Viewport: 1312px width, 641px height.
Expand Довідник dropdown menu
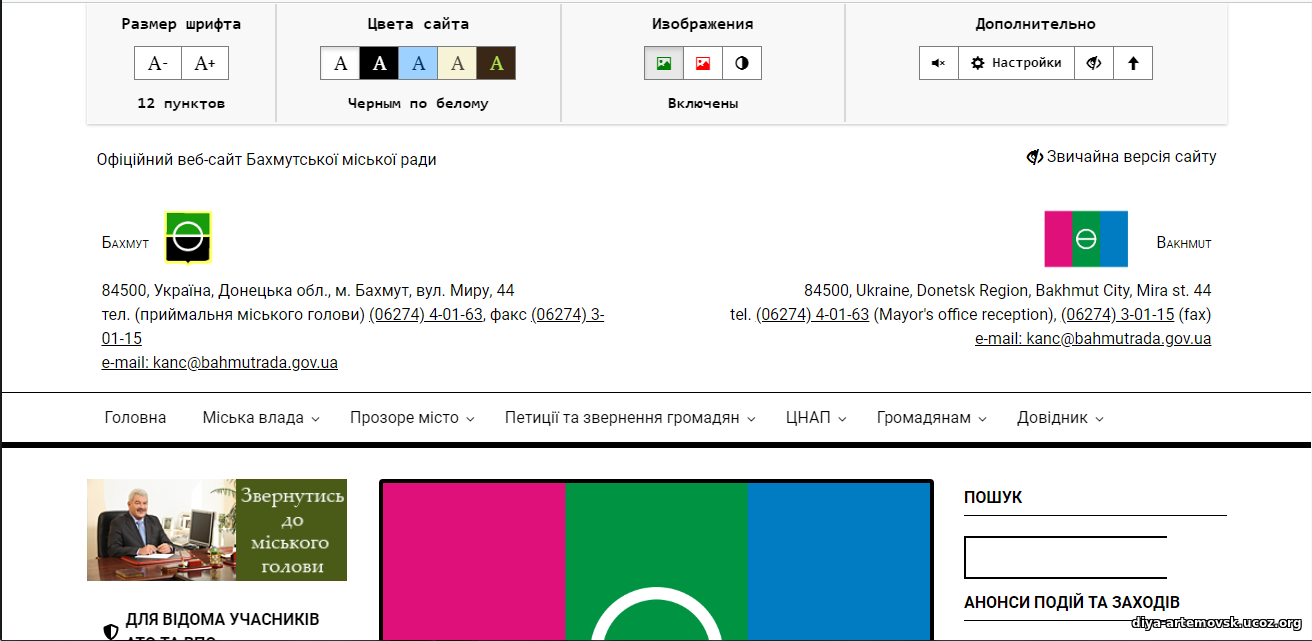[x=1060, y=418]
